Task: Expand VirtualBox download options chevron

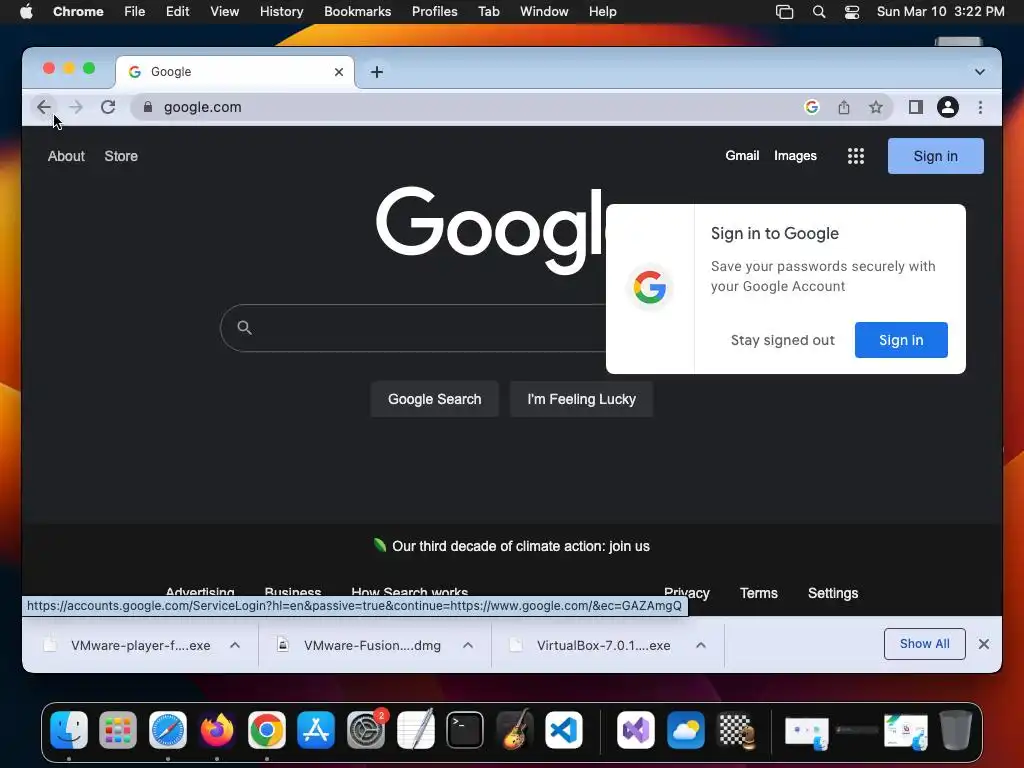Action: coord(701,645)
